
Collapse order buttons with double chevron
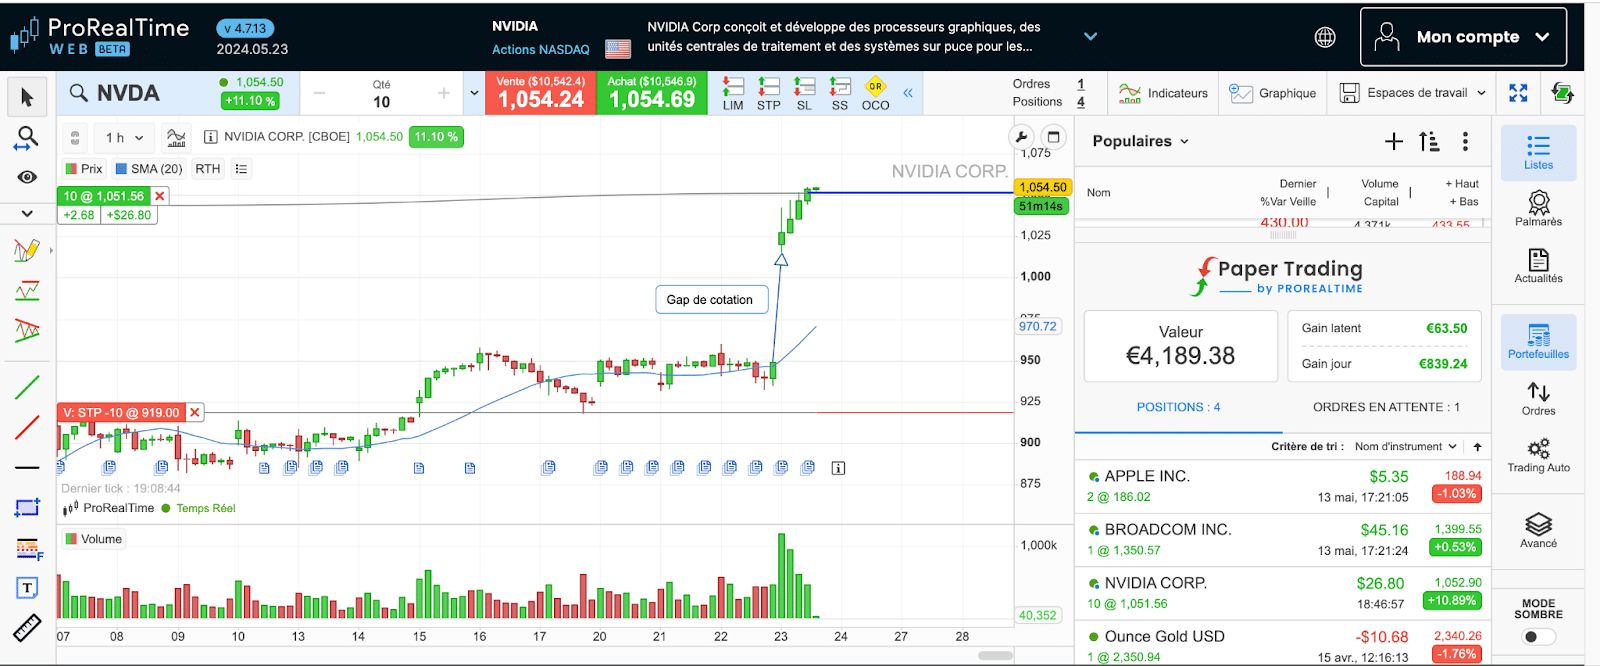tap(908, 93)
